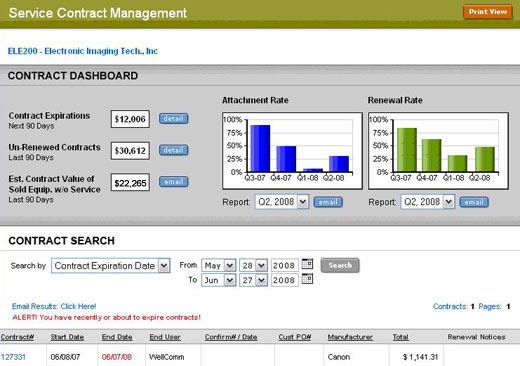Sort by the End User column header

165,337
